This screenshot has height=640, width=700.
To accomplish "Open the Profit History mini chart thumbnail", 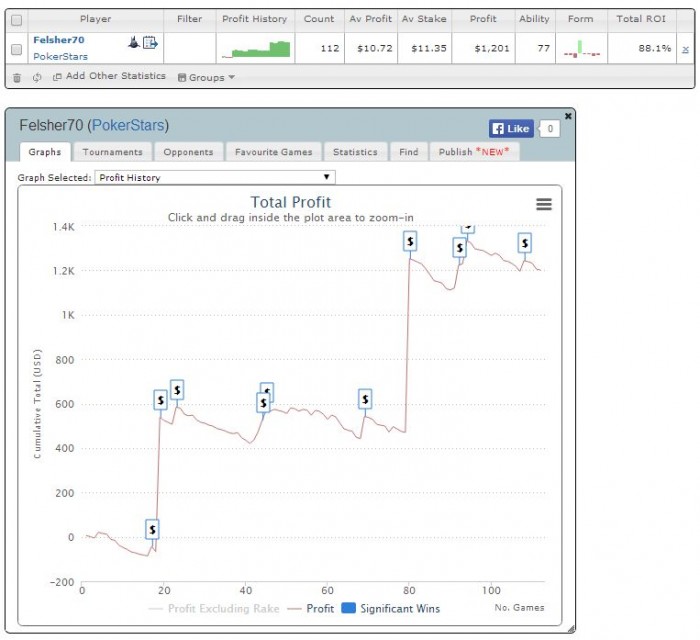I will coord(256,49).
